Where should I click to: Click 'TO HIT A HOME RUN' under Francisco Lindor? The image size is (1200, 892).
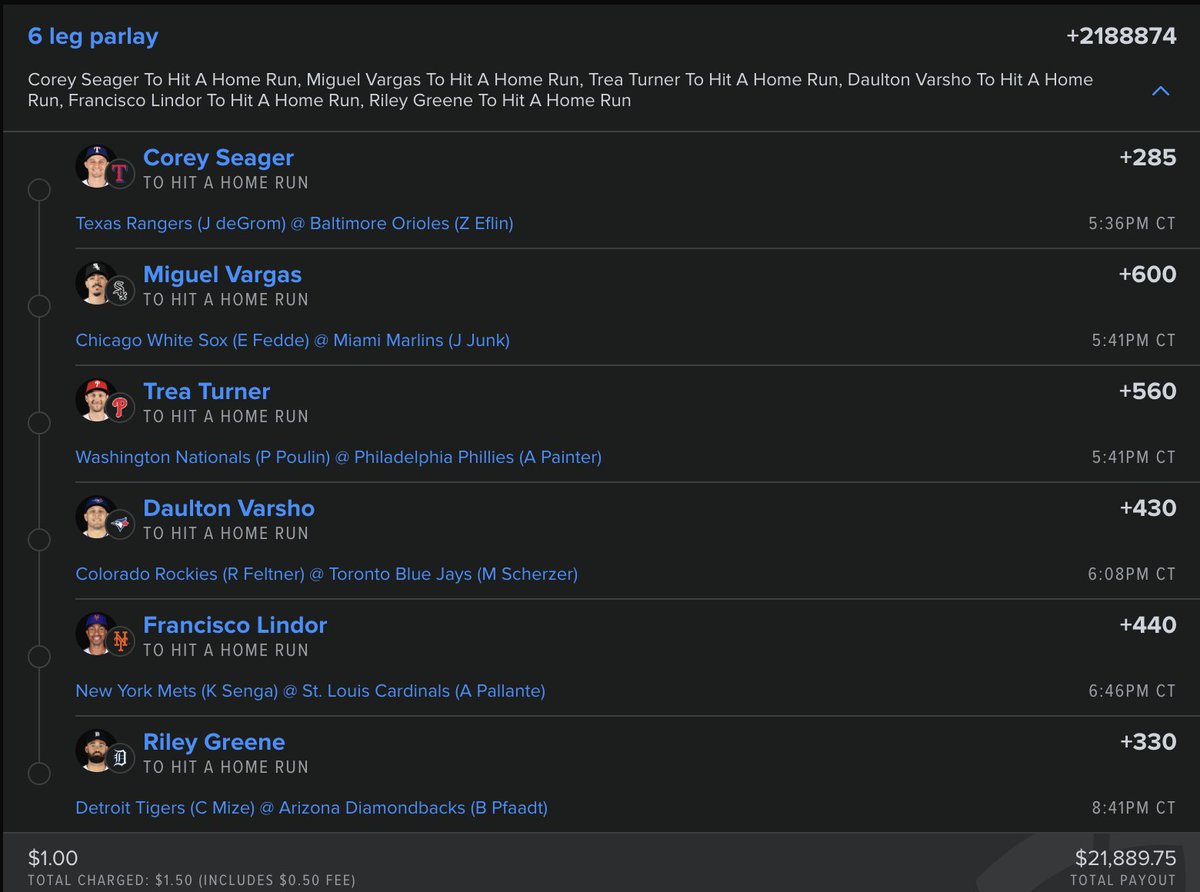[x=226, y=651]
